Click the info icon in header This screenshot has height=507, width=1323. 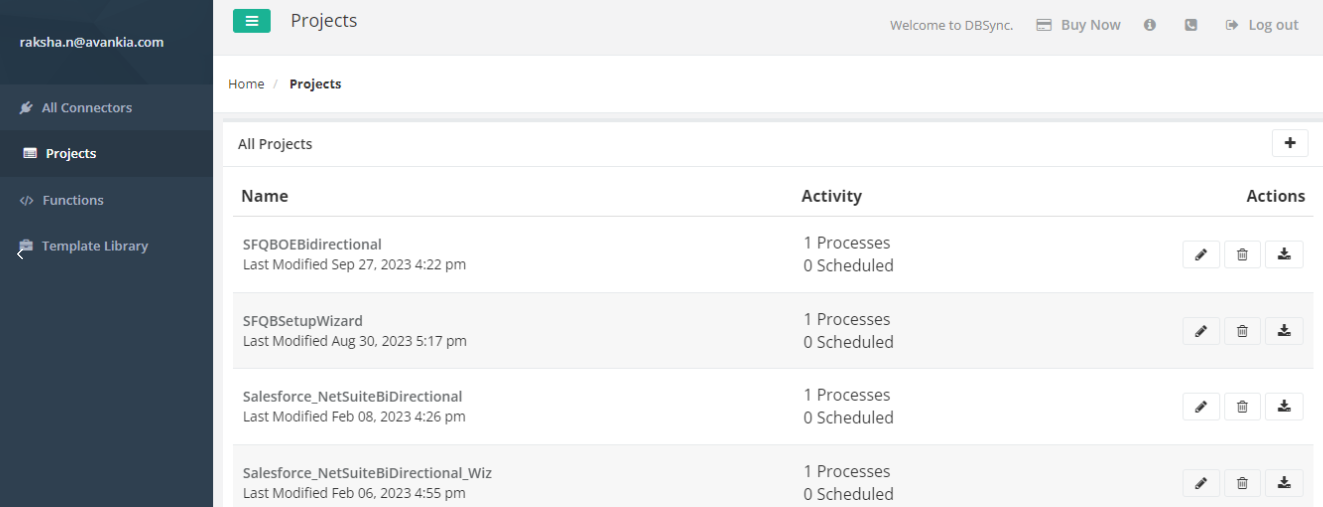click(x=1150, y=25)
